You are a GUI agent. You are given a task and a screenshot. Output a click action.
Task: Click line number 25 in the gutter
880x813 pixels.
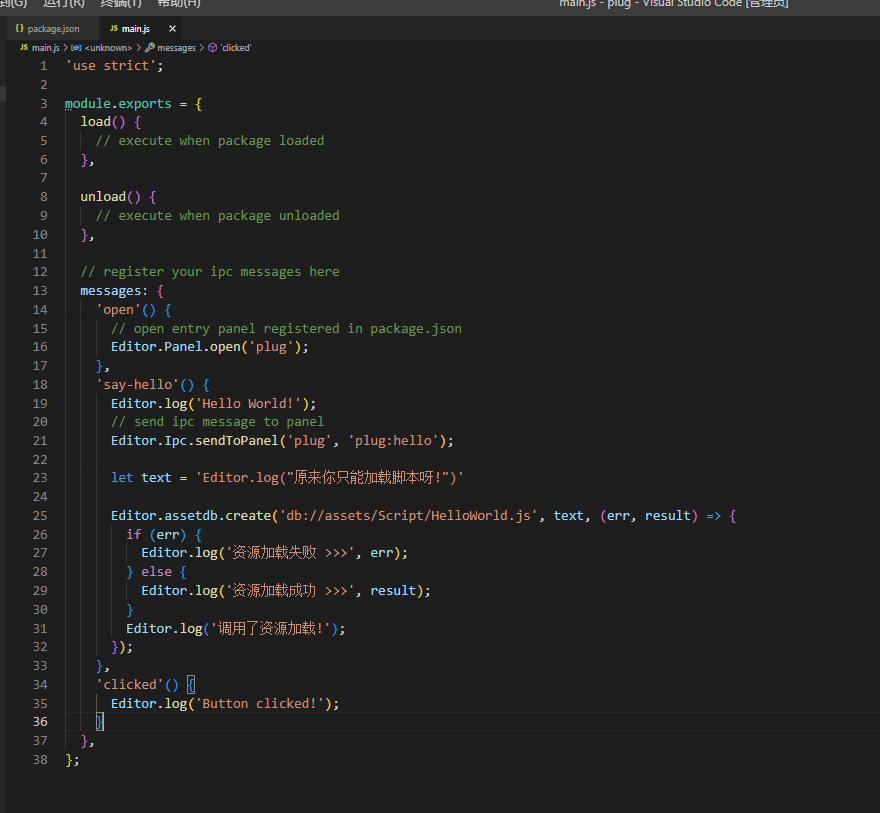pyautogui.click(x=40, y=515)
